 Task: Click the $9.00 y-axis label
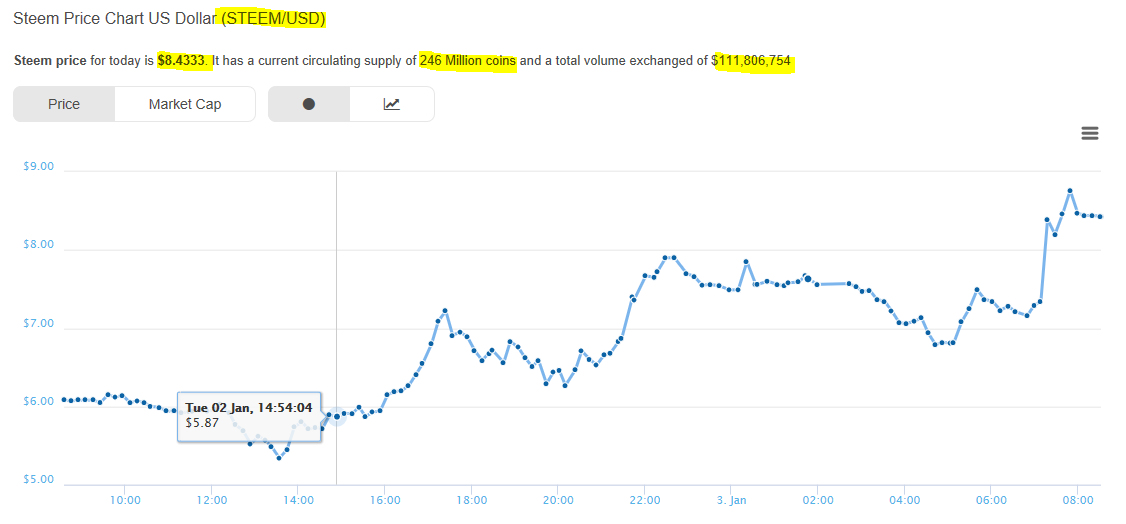pos(39,167)
